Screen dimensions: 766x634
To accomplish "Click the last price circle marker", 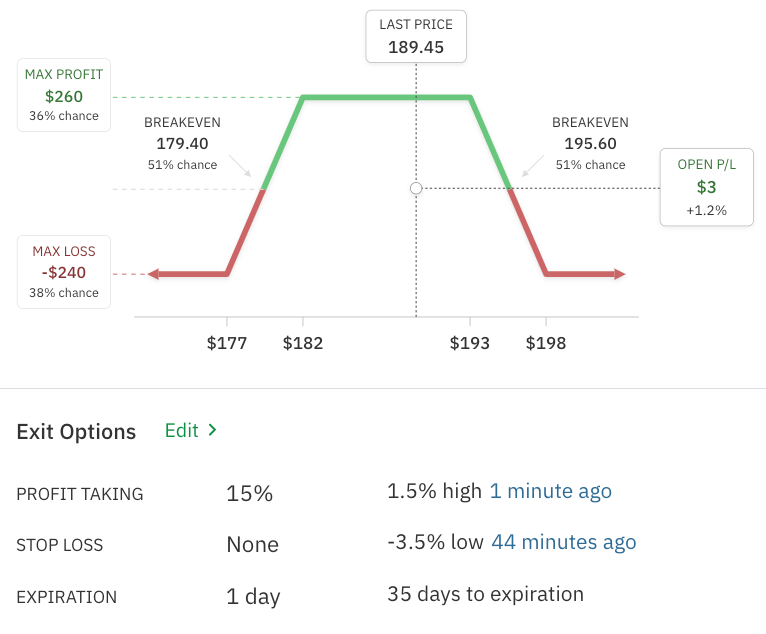I will coord(416,188).
